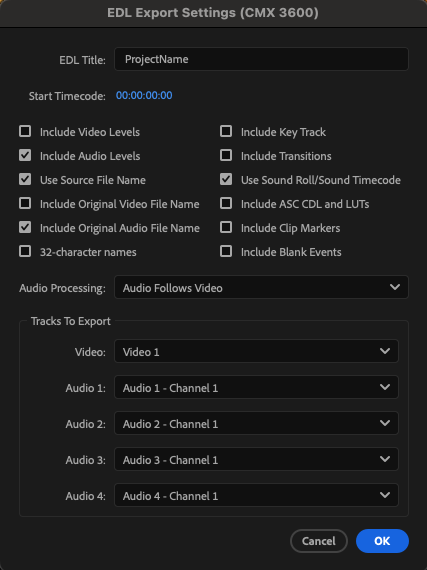Click the blue Start Timecode value
This screenshot has height=570, width=427.
pyautogui.click(x=144, y=95)
